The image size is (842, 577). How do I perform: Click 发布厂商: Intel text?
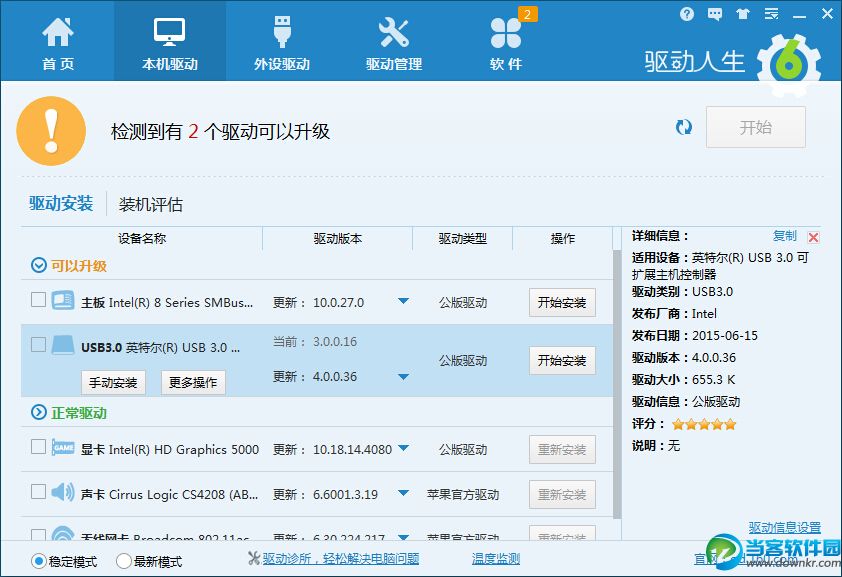point(674,314)
